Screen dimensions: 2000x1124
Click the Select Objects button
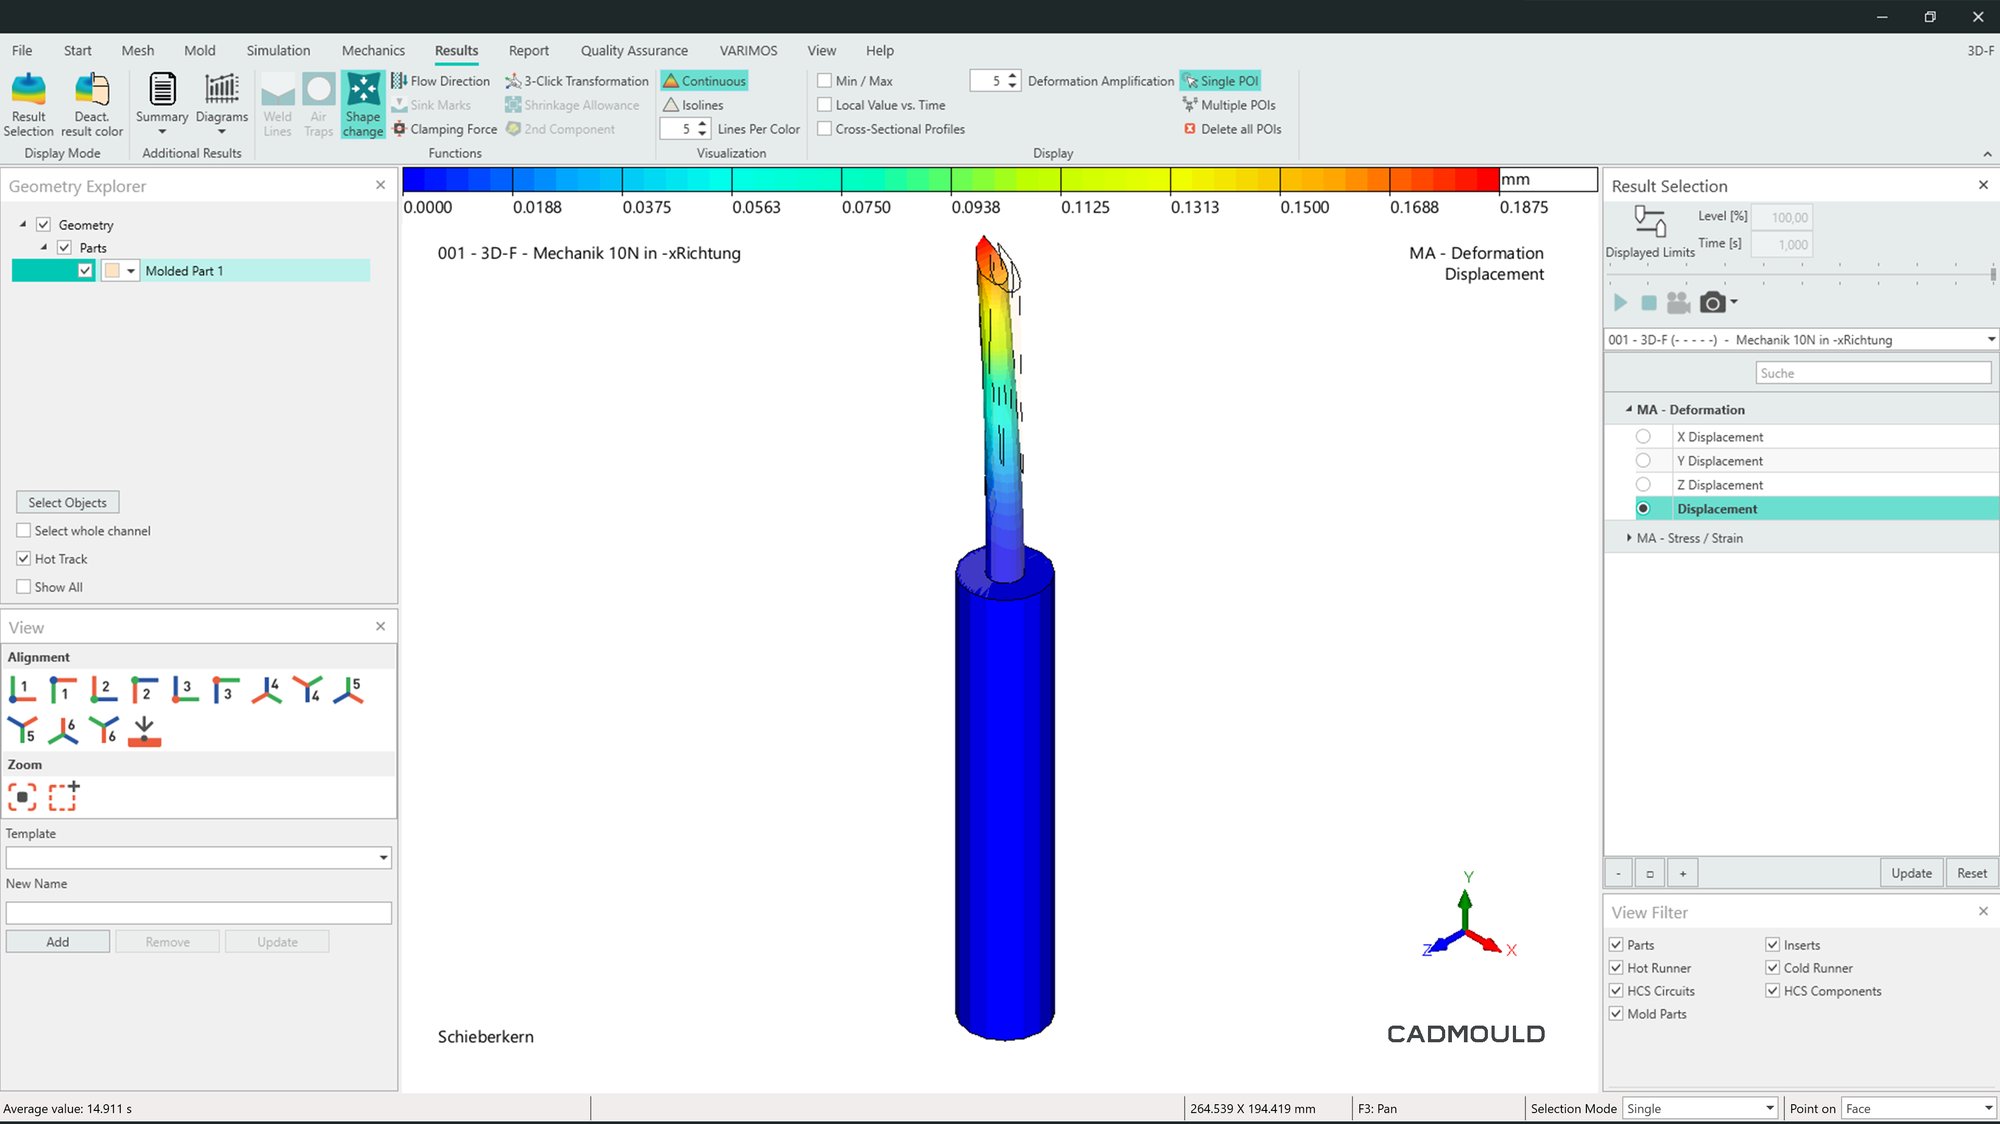tap(67, 503)
